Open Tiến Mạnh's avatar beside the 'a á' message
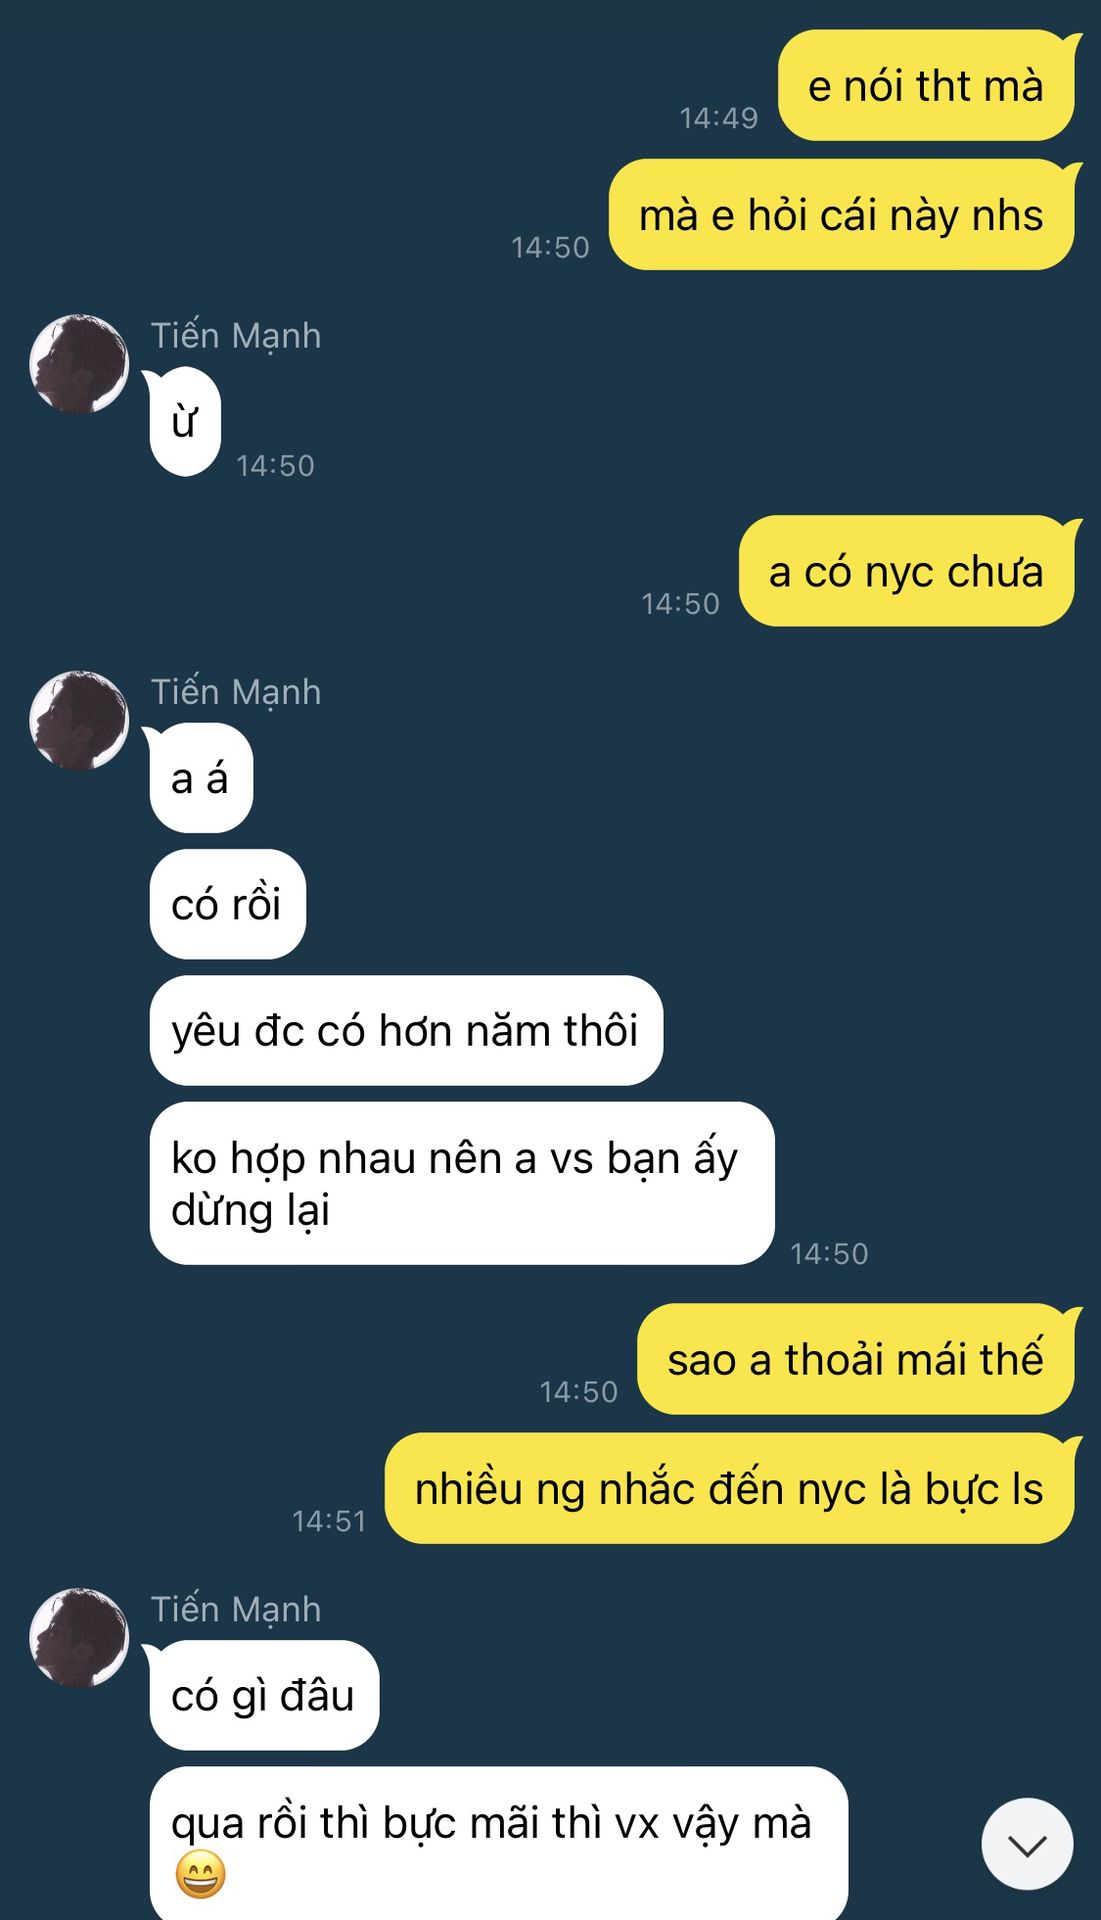 pos(79,720)
